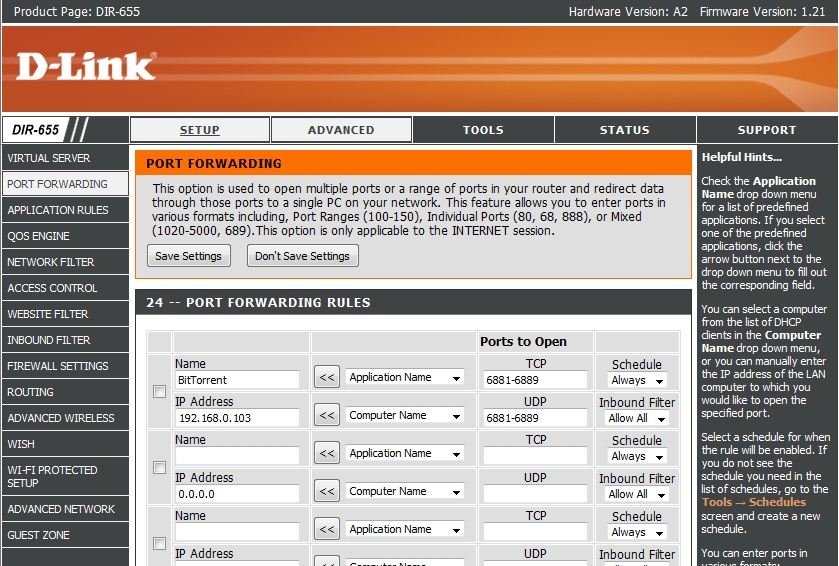Screen dimensions: 839x566
Task: Open third rule's Schedule dropdown
Action: point(637,532)
